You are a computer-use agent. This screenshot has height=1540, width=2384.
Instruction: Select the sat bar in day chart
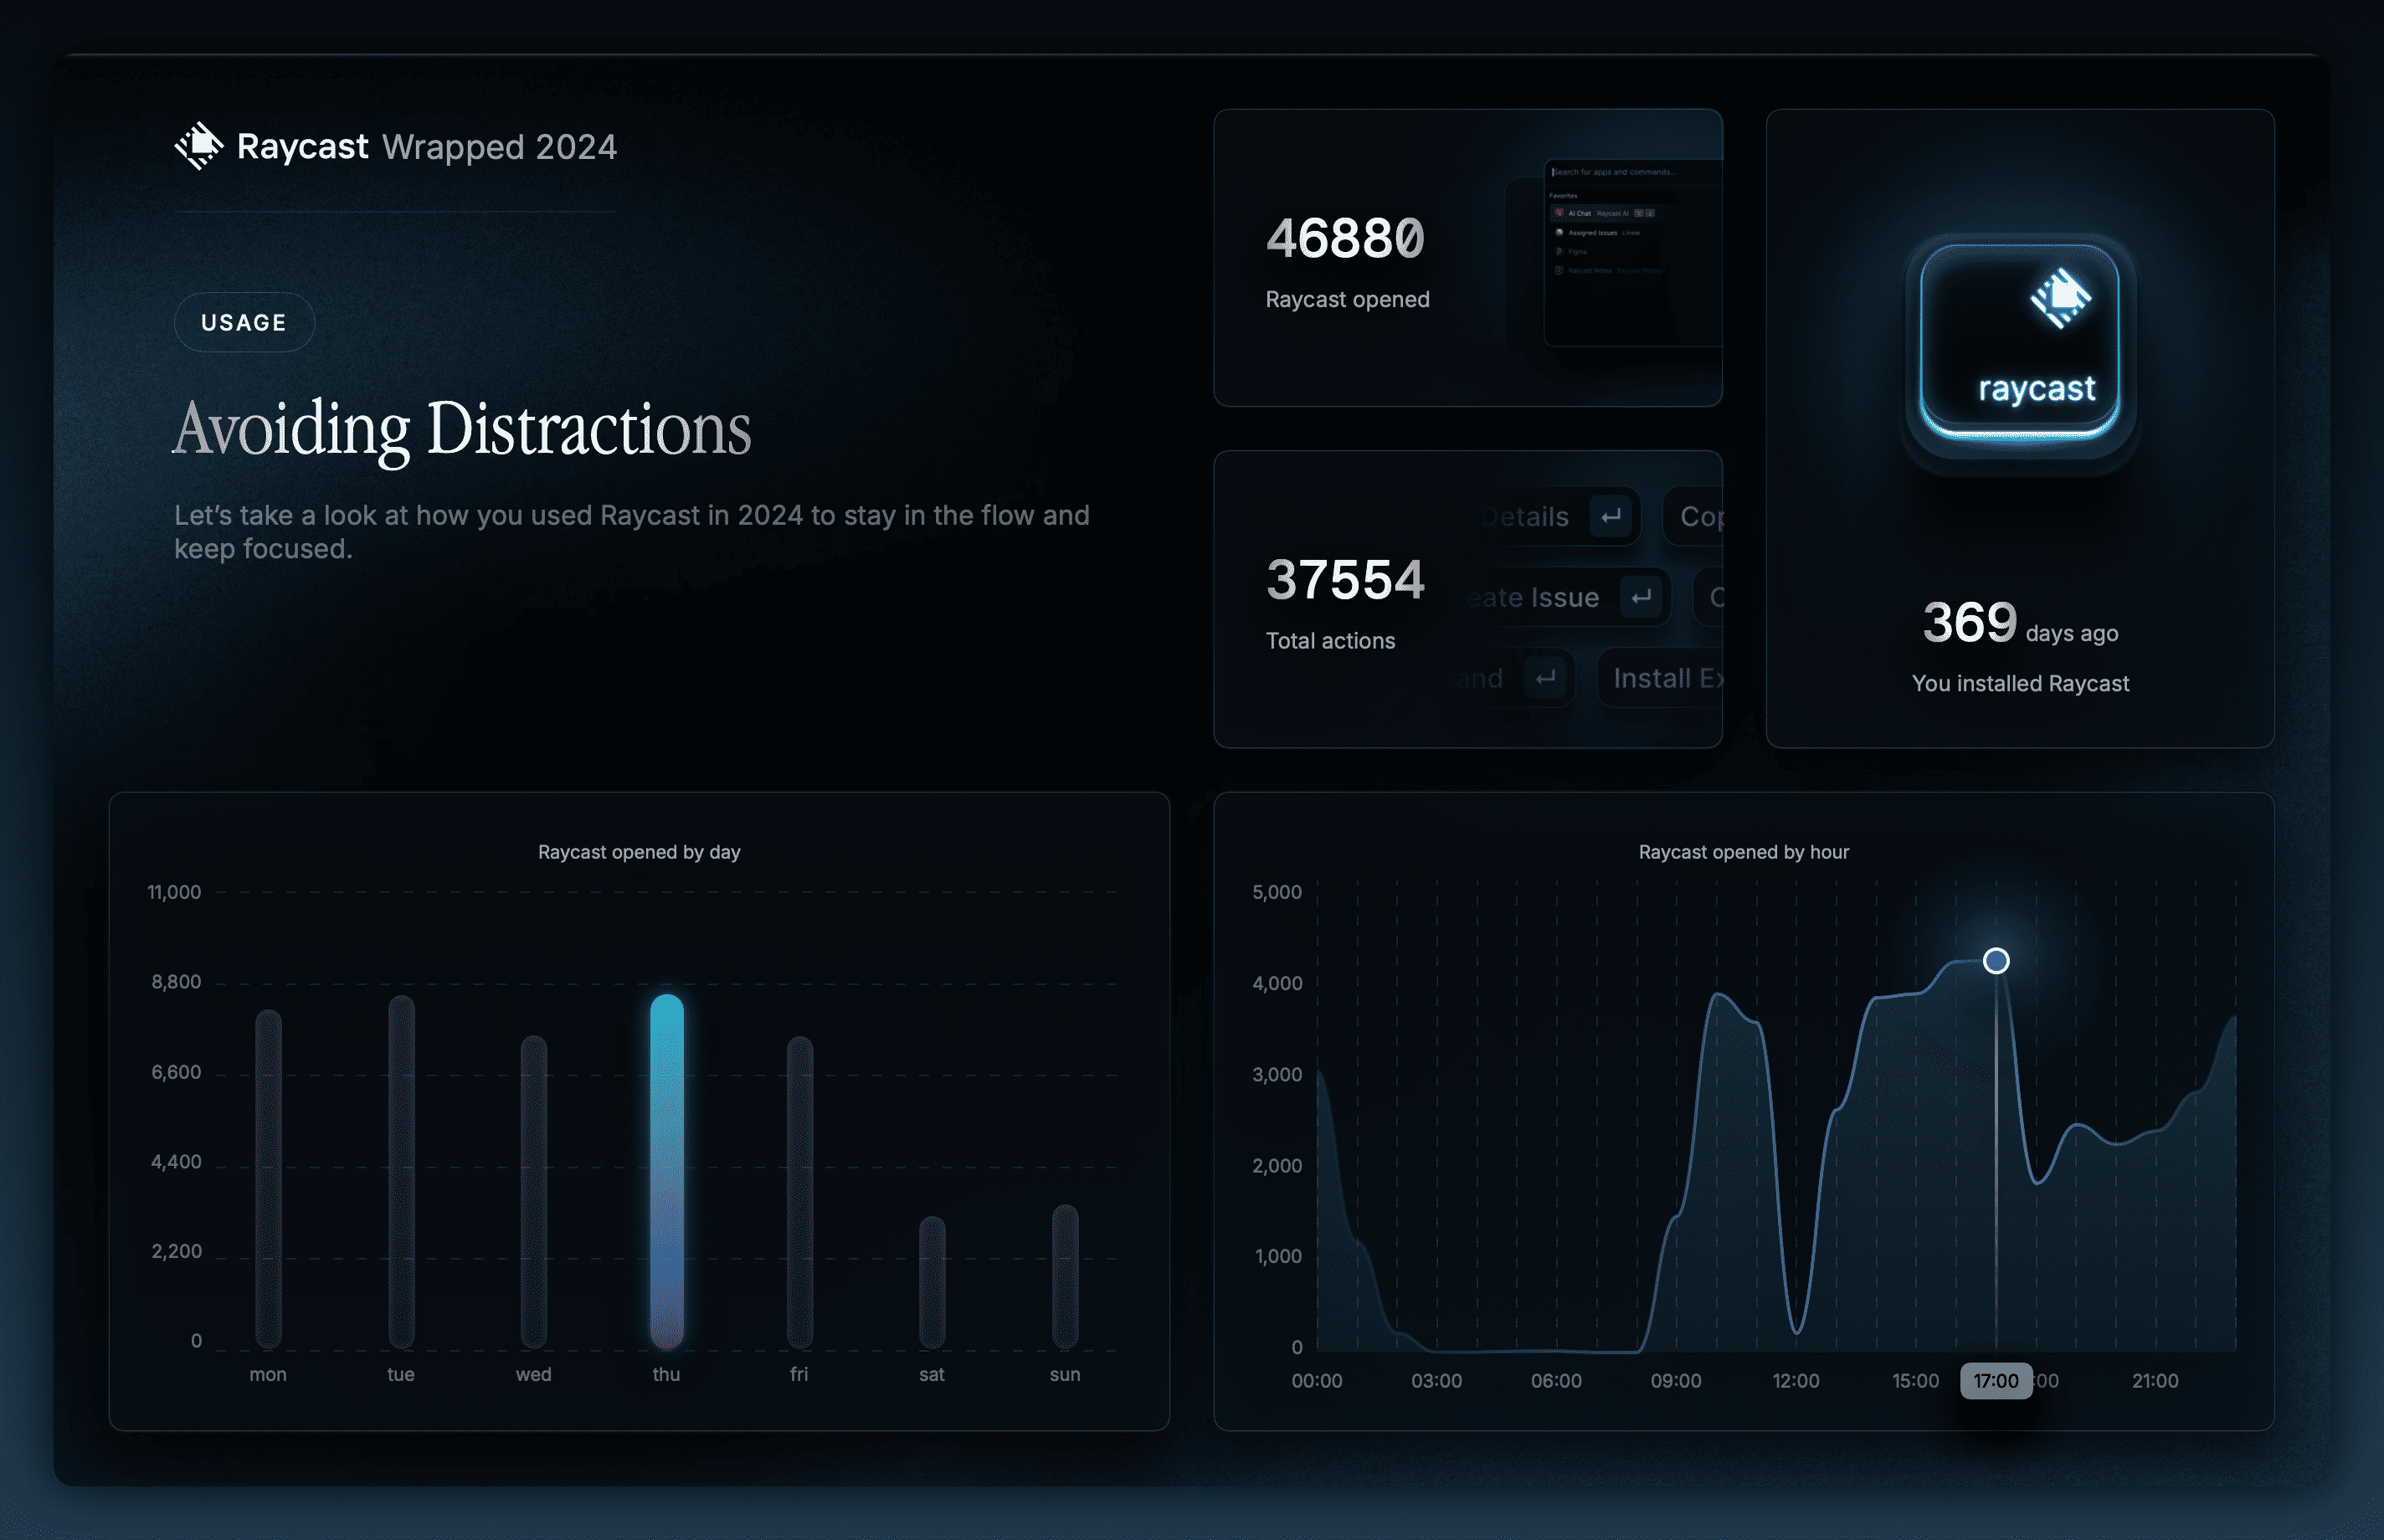932,1281
